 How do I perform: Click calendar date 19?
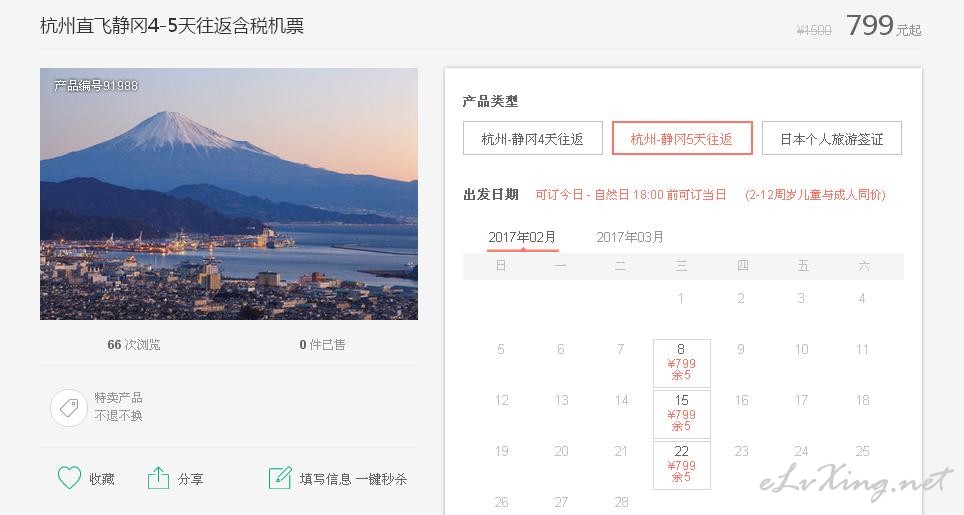pos(502,452)
